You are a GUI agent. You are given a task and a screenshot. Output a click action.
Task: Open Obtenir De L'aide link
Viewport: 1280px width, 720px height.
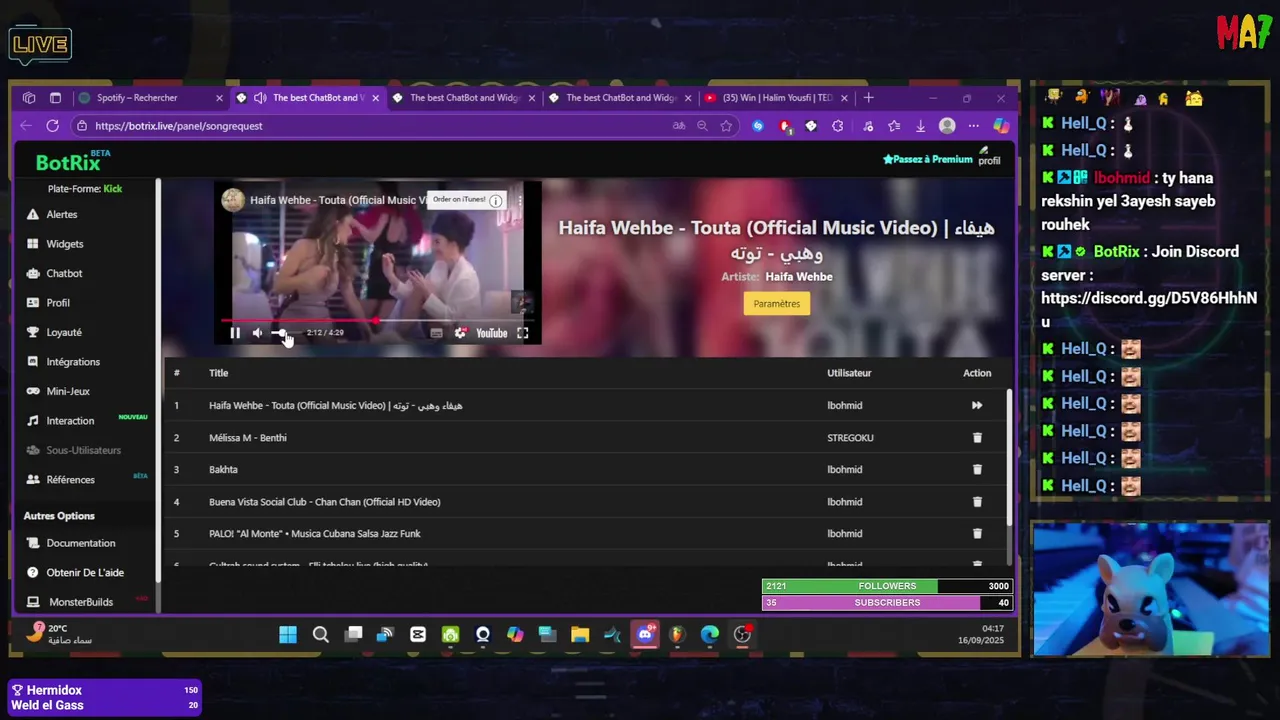(x=85, y=573)
